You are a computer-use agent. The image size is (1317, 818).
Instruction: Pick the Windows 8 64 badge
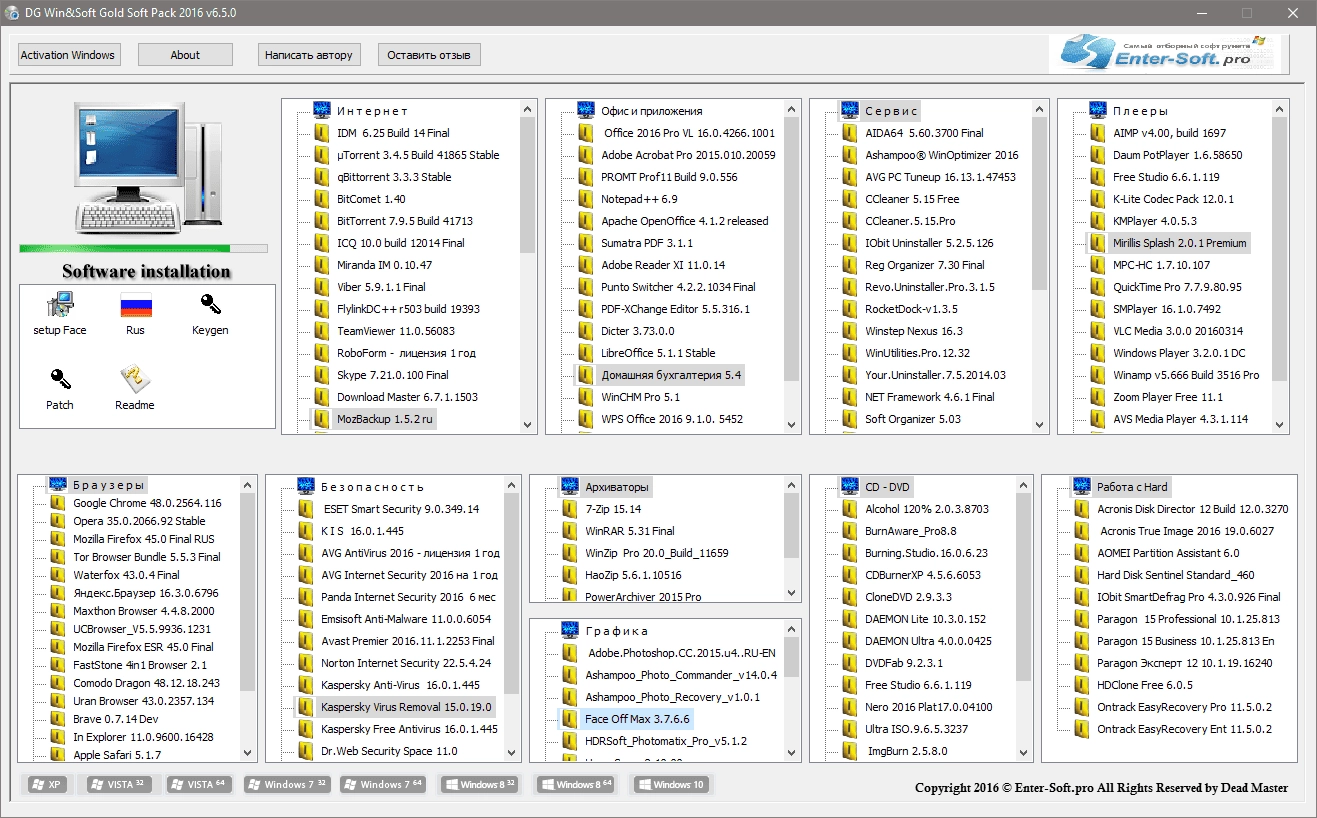click(576, 785)
